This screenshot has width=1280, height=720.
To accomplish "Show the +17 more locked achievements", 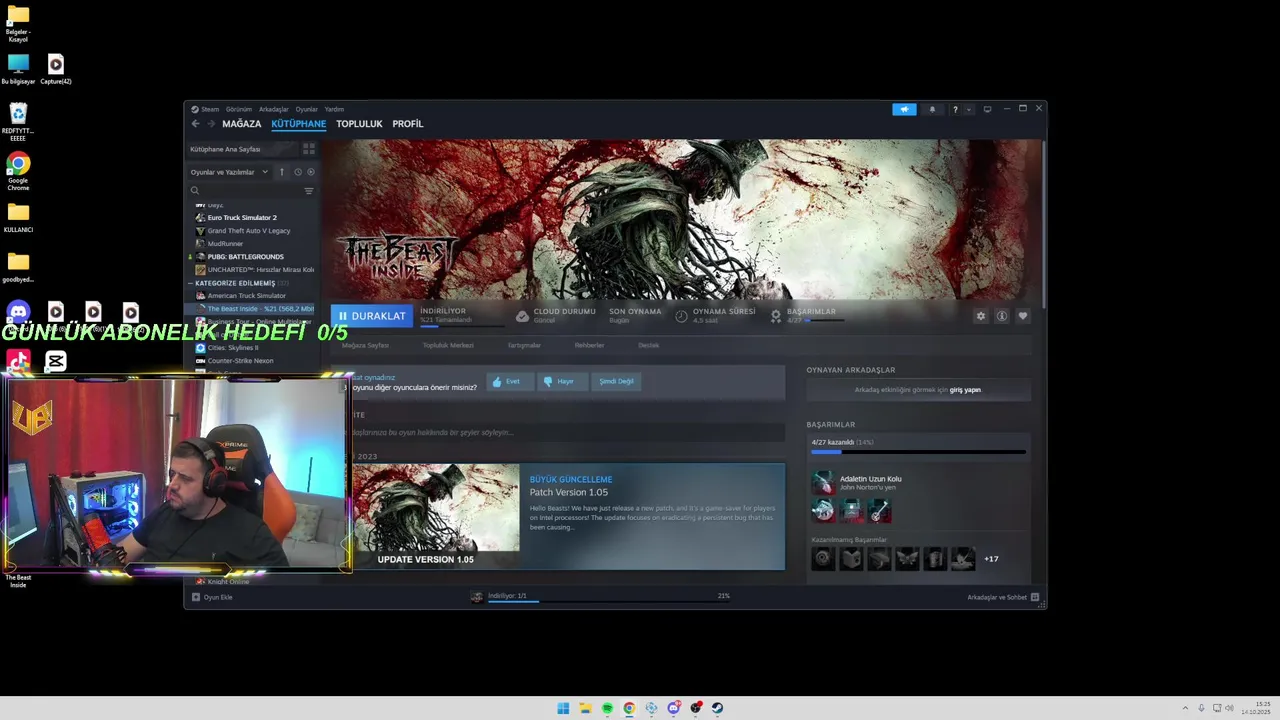I will 991,559.
